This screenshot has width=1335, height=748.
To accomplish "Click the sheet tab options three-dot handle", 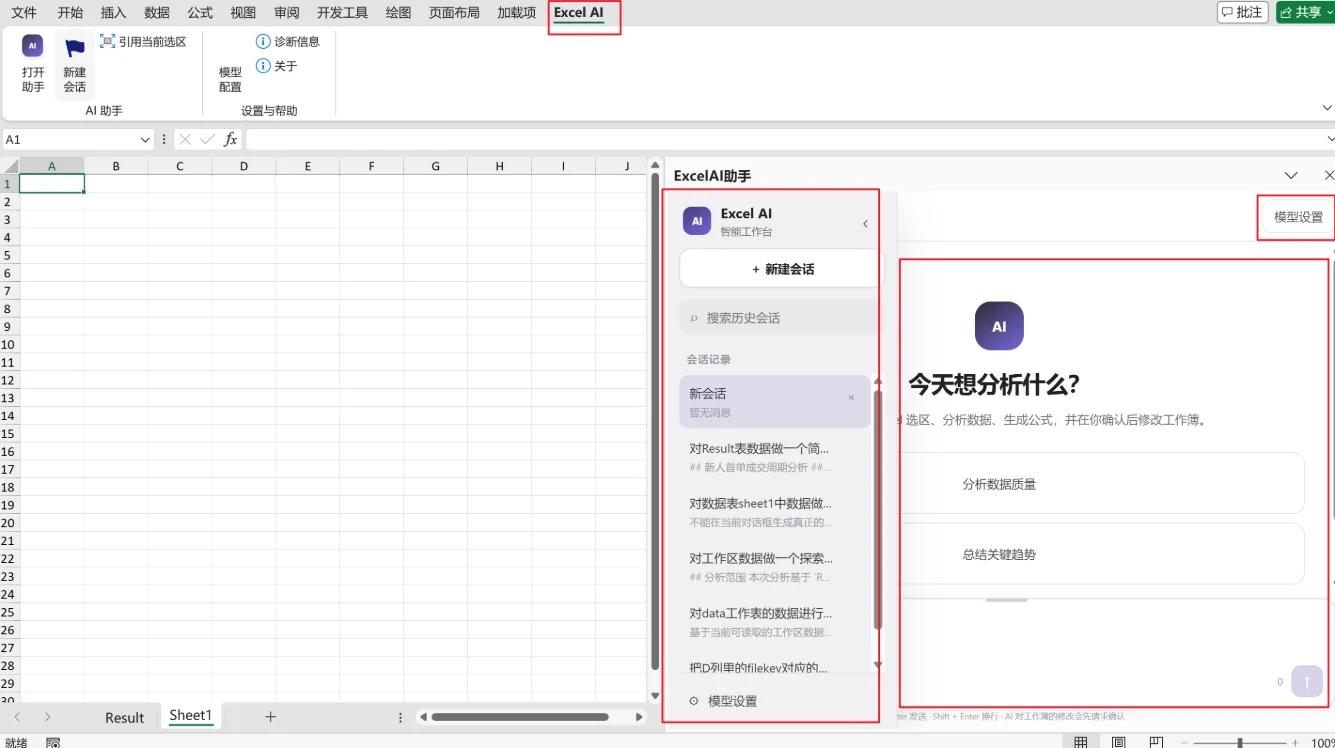I will pyautogui.click(x=401, y=717).
